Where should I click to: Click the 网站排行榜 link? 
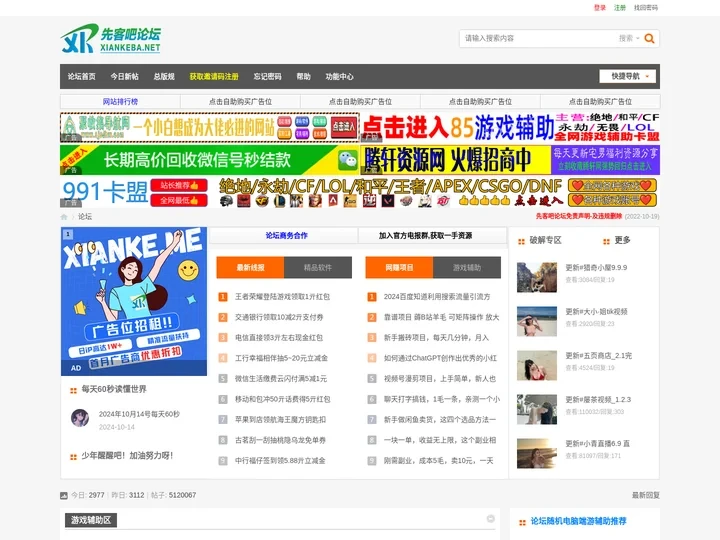(120, 101)
